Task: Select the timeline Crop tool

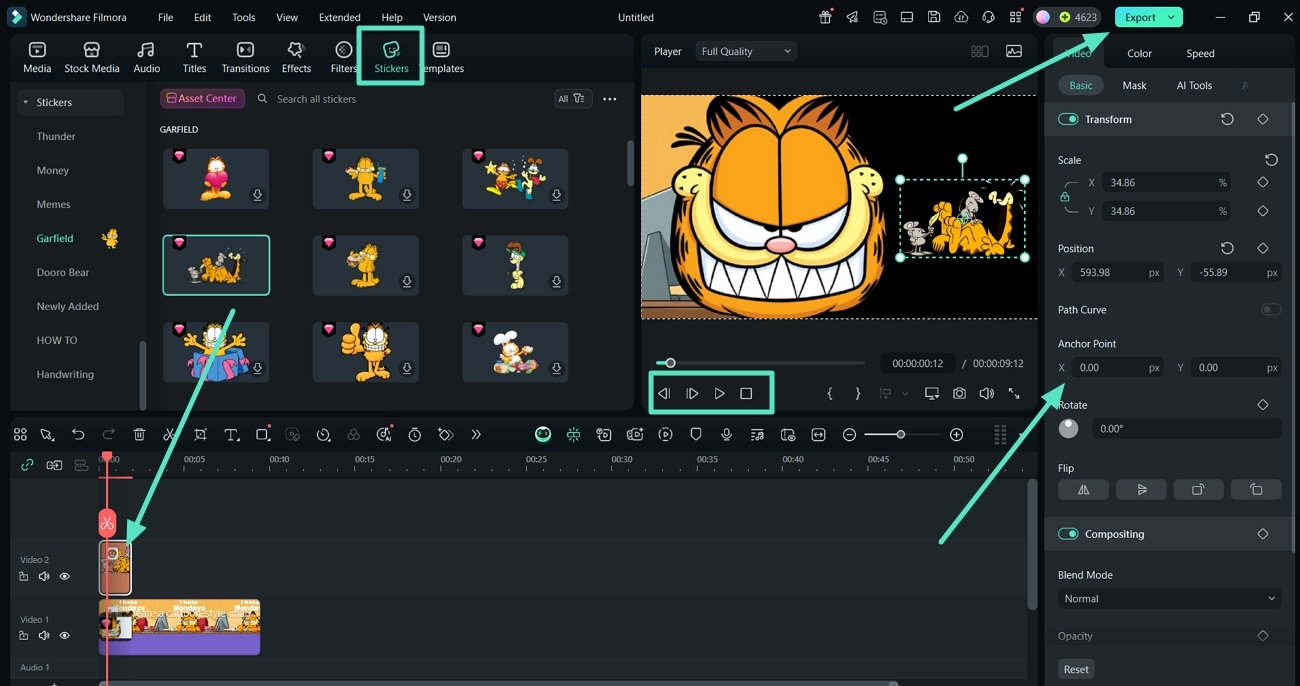Action: 200,435
